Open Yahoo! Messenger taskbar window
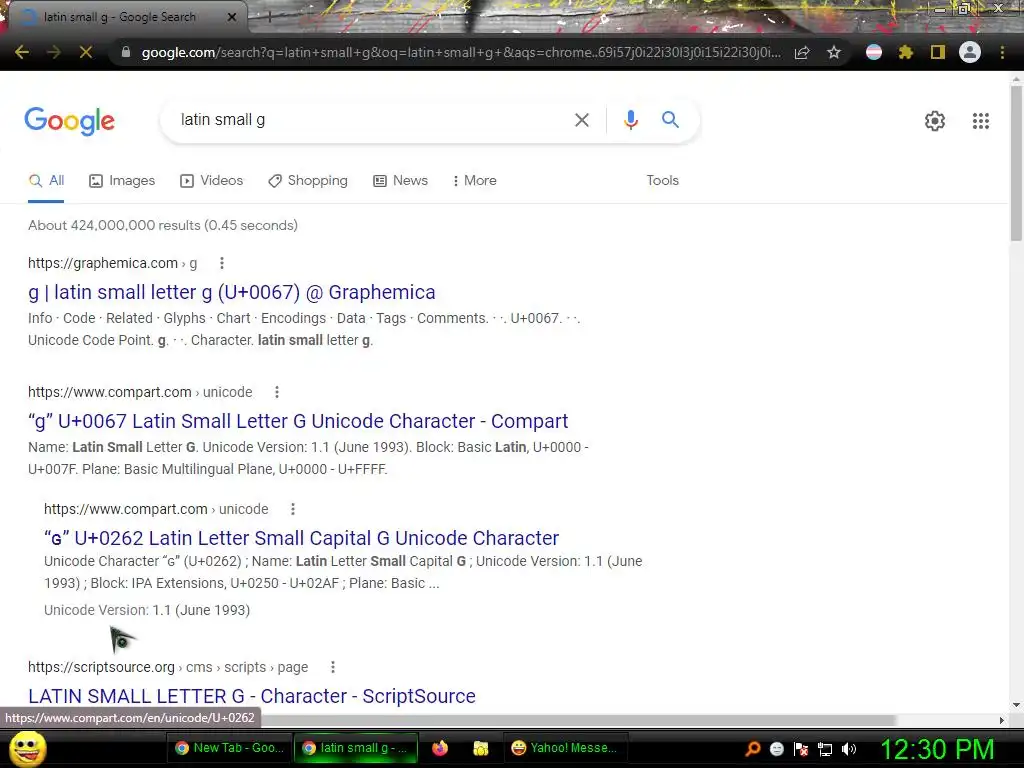This screenshot has height=768, width=1024. [565, 748]
